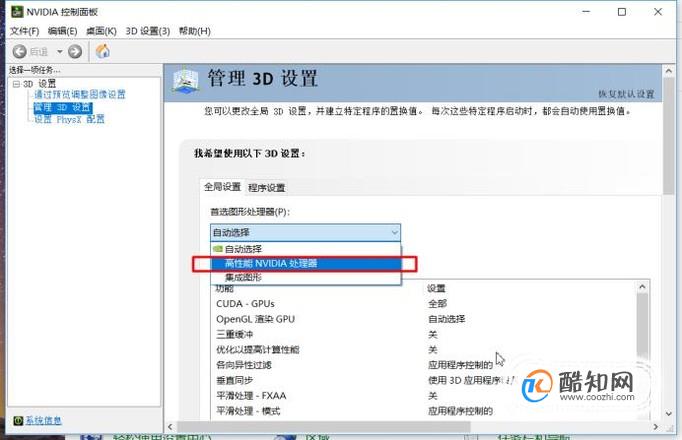Select 管理 3D 设置 in the tree
This screenshot has width=682, height=440.
[x=63, y=107]
